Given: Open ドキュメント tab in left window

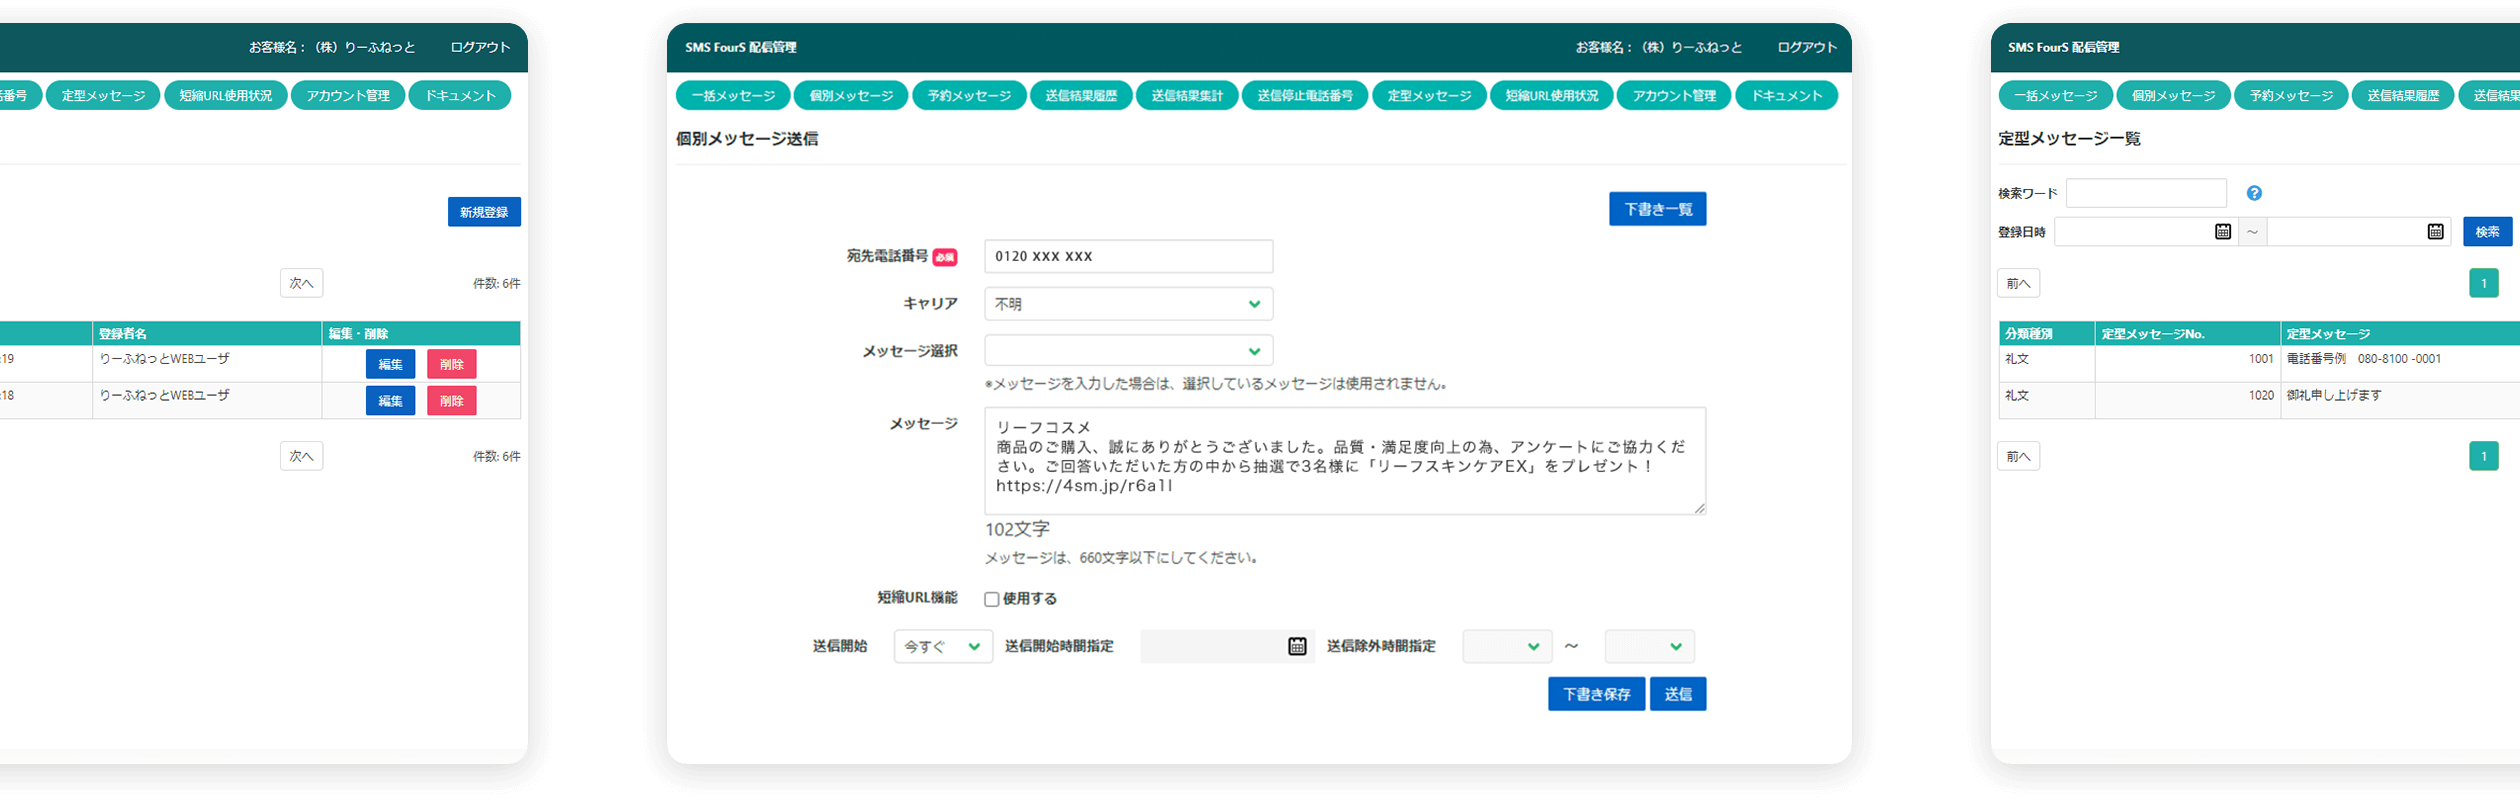Looking at the screenshot, I should [x=460, y=96].
